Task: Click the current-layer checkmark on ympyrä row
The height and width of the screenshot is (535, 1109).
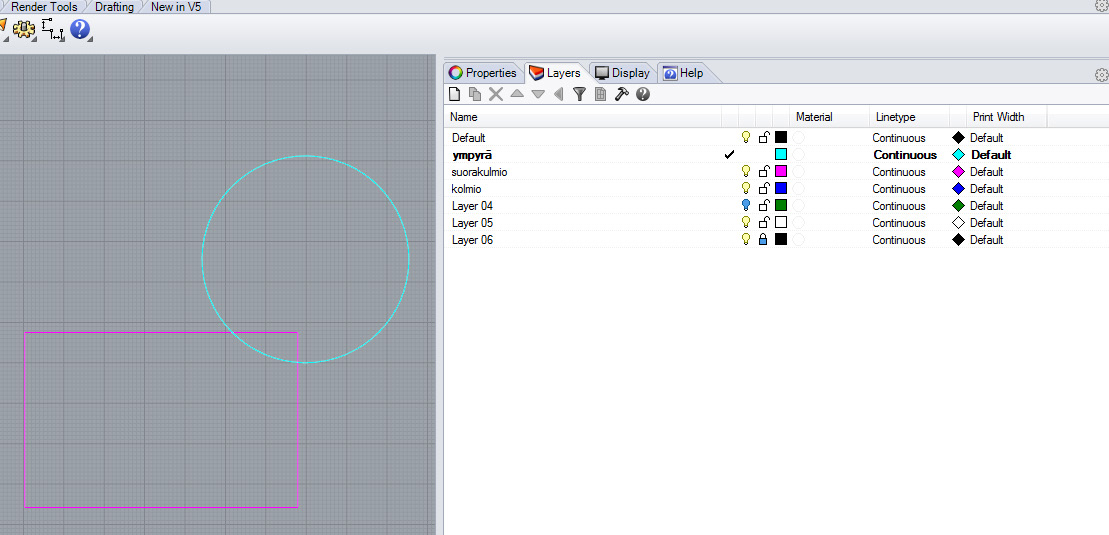Action: pyautogui.click(x=729, y=155)
